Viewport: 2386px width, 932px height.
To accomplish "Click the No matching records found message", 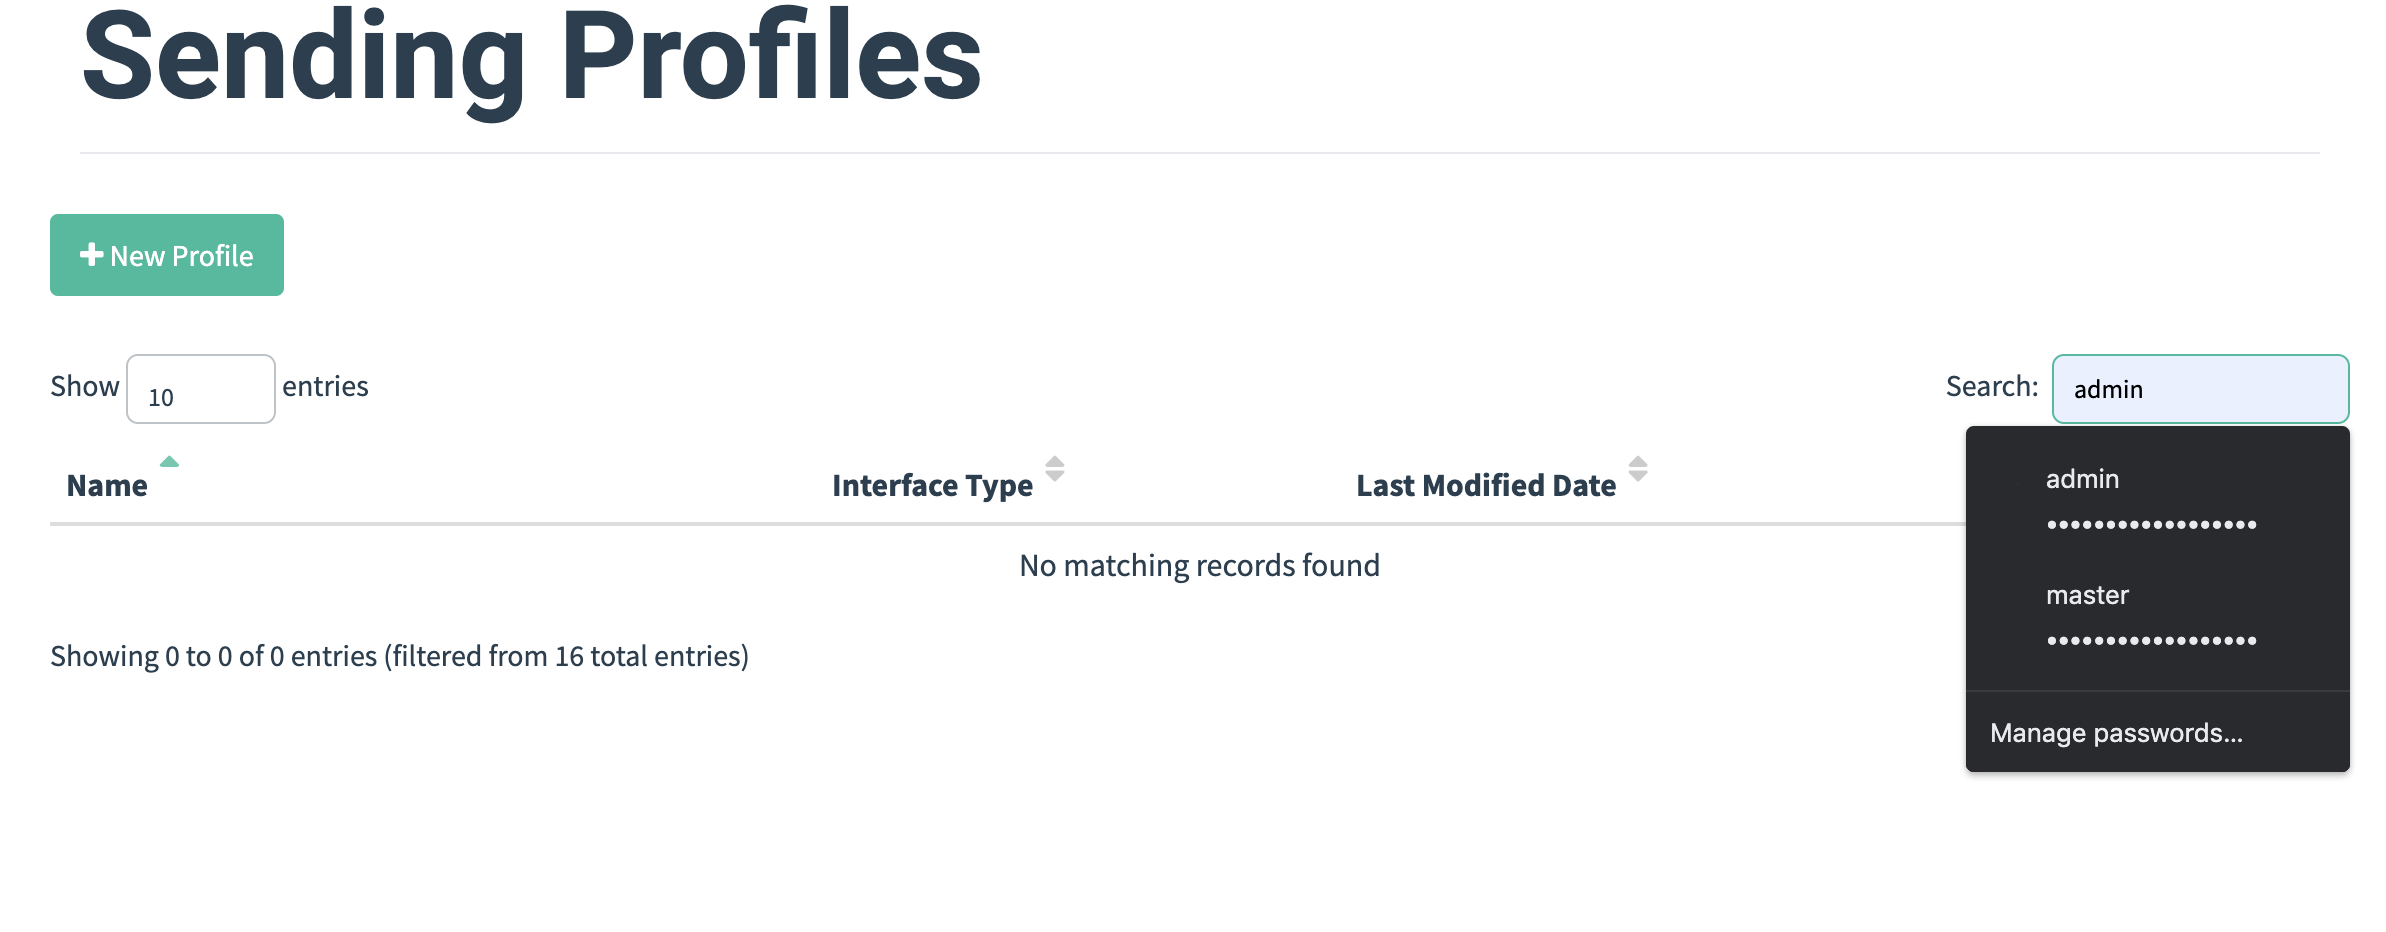I will 1198,564.
